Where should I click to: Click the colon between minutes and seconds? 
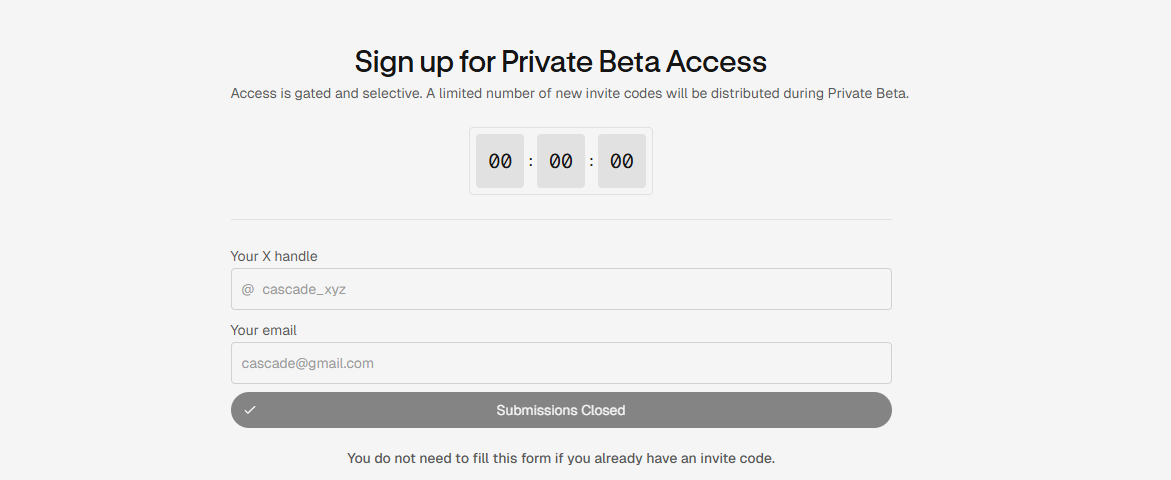click(x=592, y=161)
